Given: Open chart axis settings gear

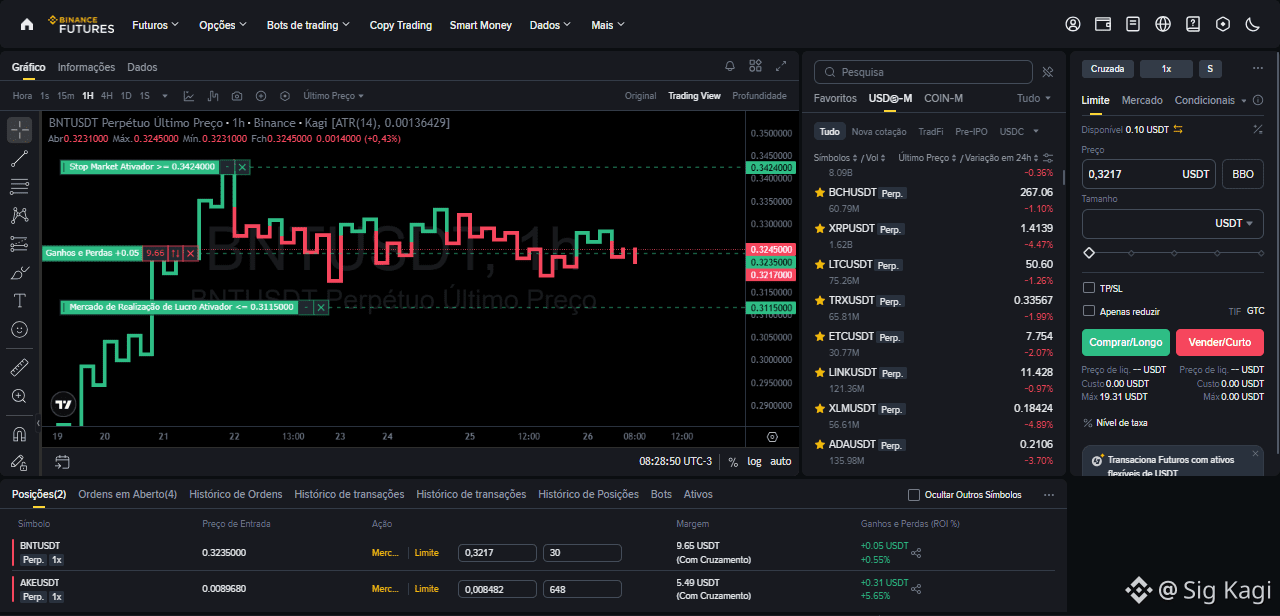Looking at the screenshot, I should point(772,437).
